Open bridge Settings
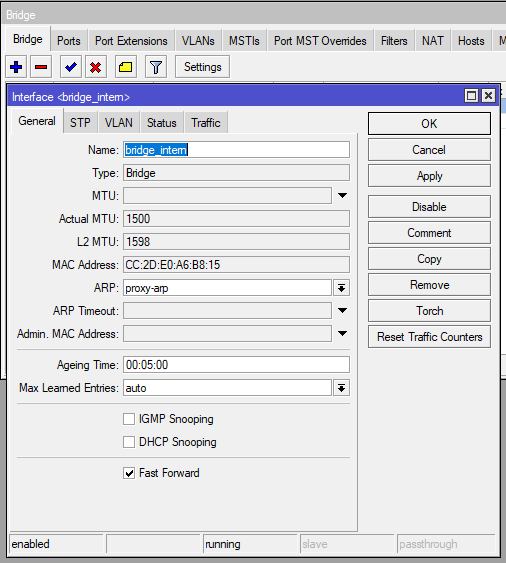The height and width of the screenshot is (563, 506). click(x=203, y=67)
